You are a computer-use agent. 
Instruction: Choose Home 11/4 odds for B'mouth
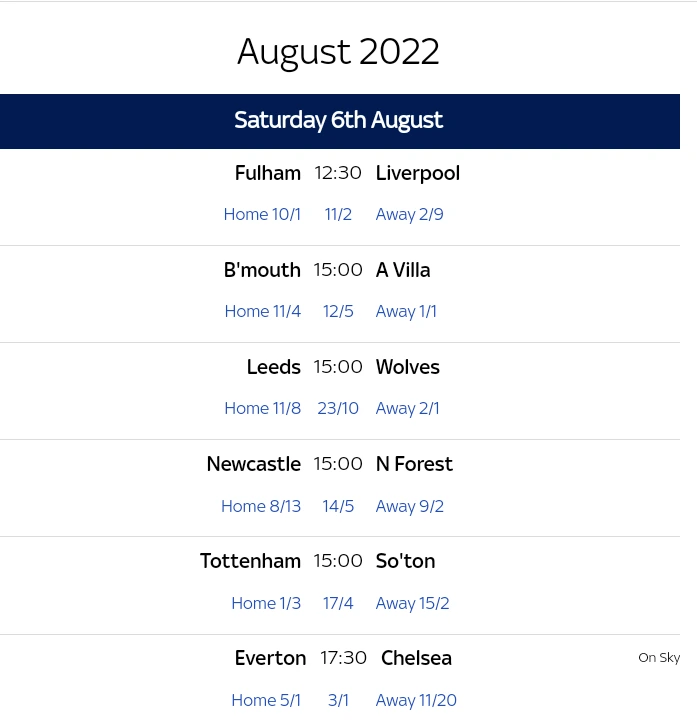[x=262, y=311]
